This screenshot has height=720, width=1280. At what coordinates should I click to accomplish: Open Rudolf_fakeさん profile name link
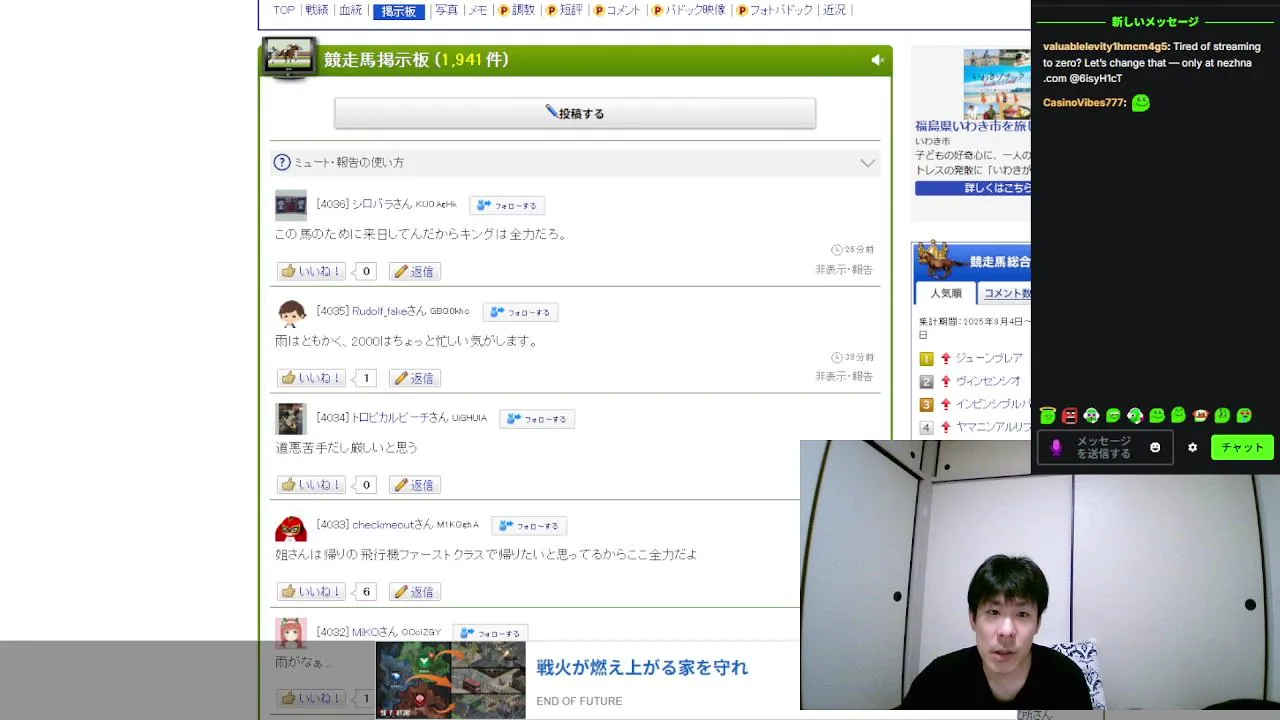pos(389,311)
